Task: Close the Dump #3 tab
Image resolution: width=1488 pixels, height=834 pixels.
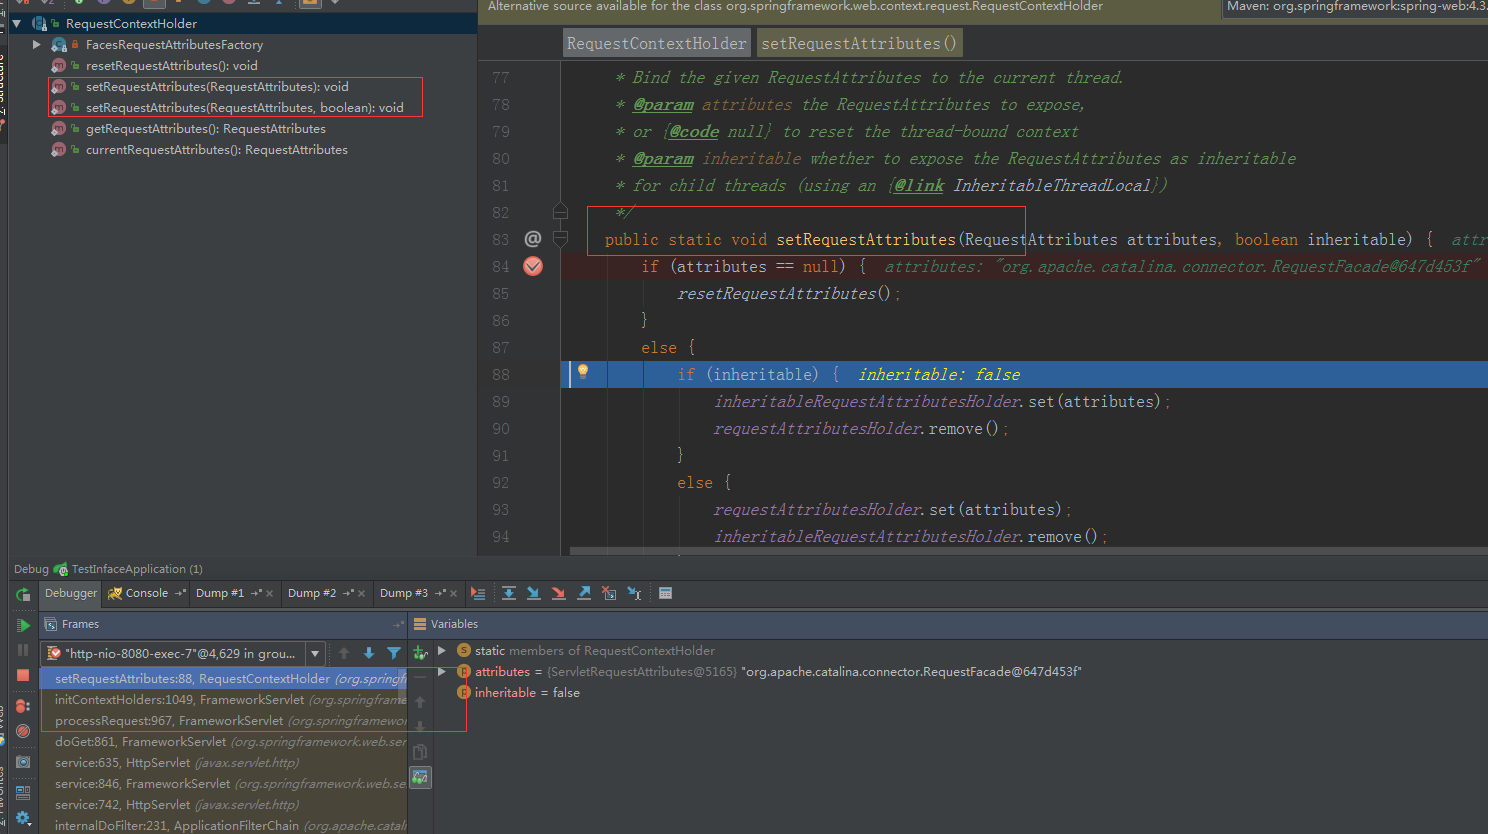Action: [453, 594]
